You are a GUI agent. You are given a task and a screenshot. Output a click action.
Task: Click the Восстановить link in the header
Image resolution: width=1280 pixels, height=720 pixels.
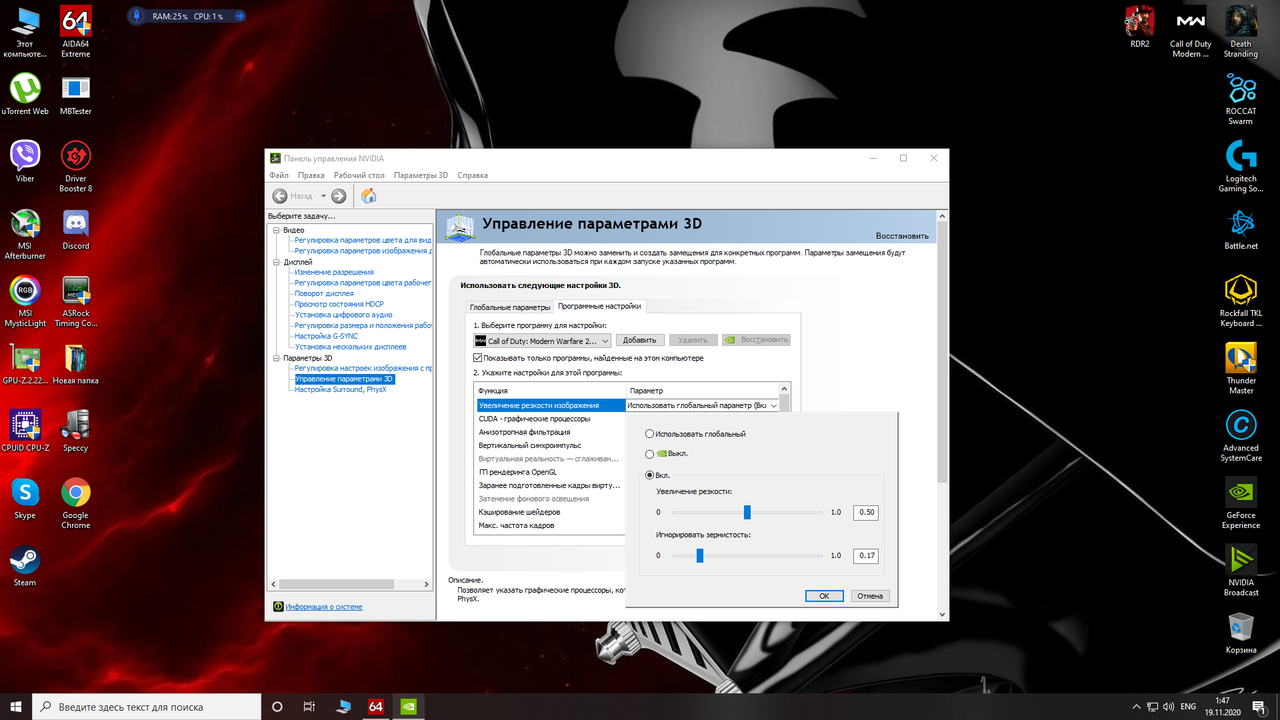[x=902, y=236]
